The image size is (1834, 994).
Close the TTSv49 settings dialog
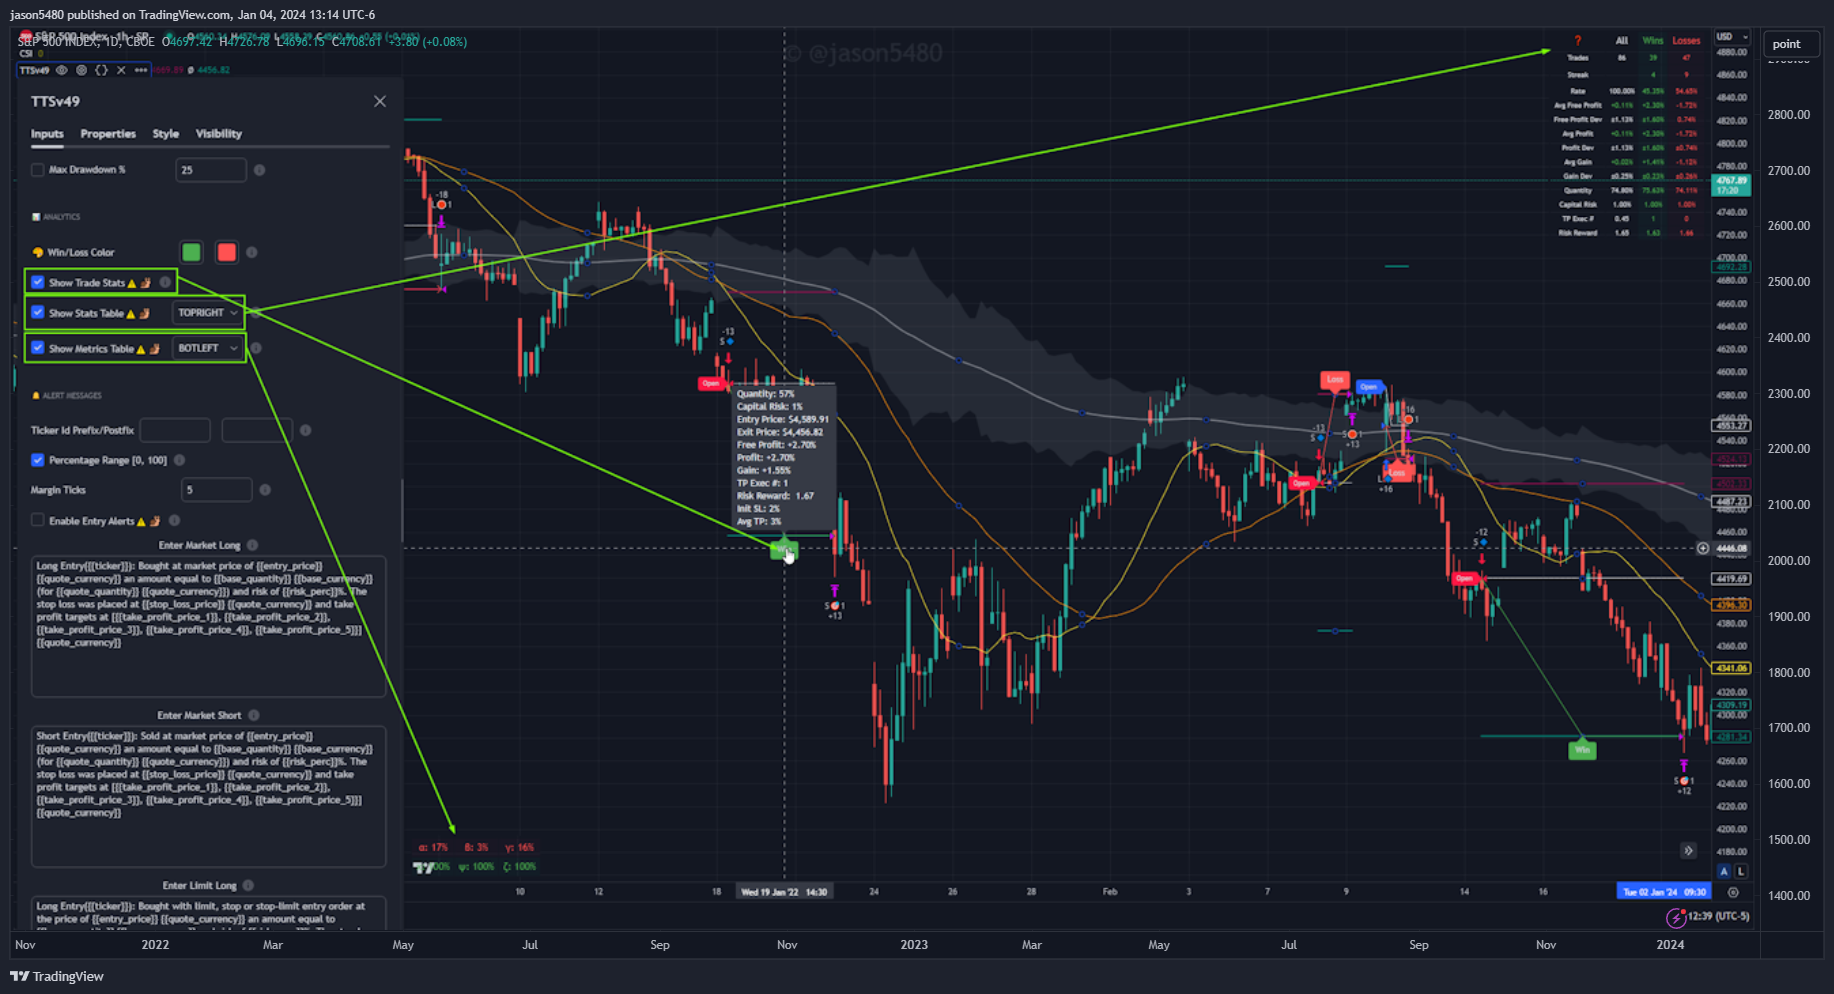tap(379, 101)
